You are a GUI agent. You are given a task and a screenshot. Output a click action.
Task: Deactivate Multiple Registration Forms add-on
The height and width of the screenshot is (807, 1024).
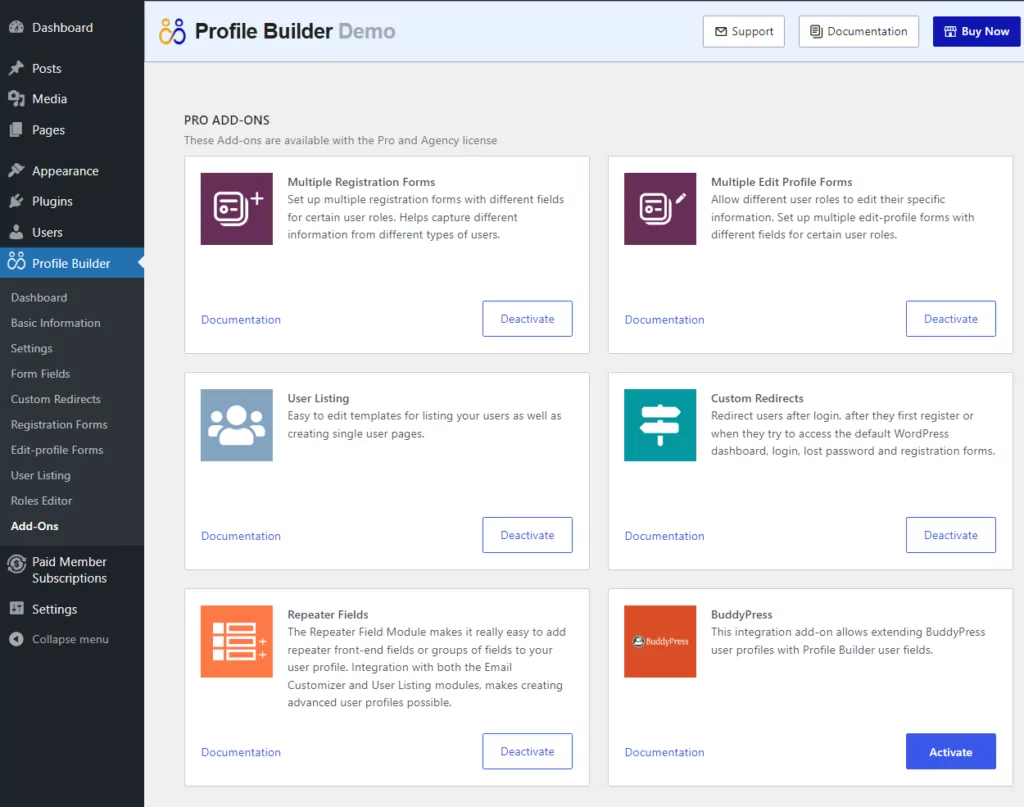pyautogui.click(x=527, y=319)
